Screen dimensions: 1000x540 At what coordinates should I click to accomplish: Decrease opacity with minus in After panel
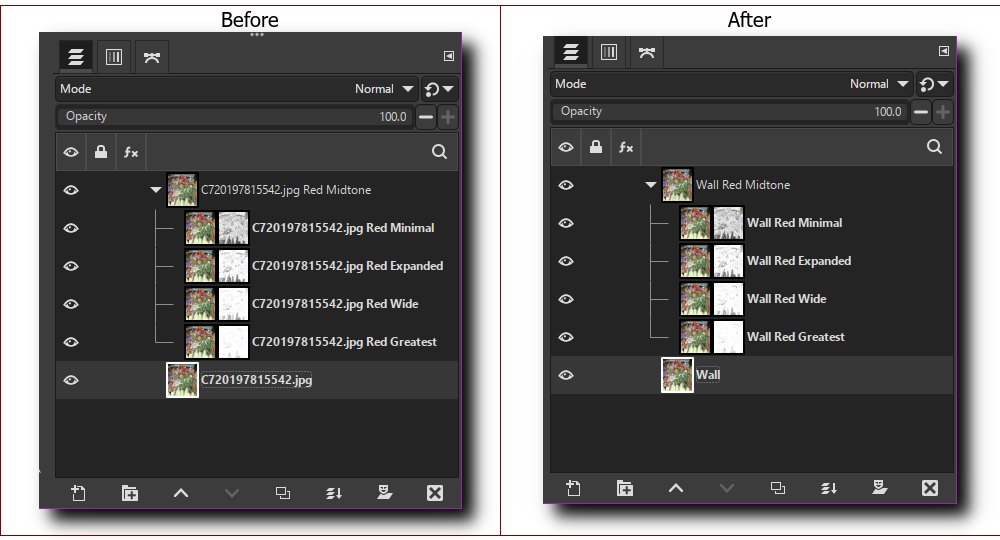coord(921,112)
